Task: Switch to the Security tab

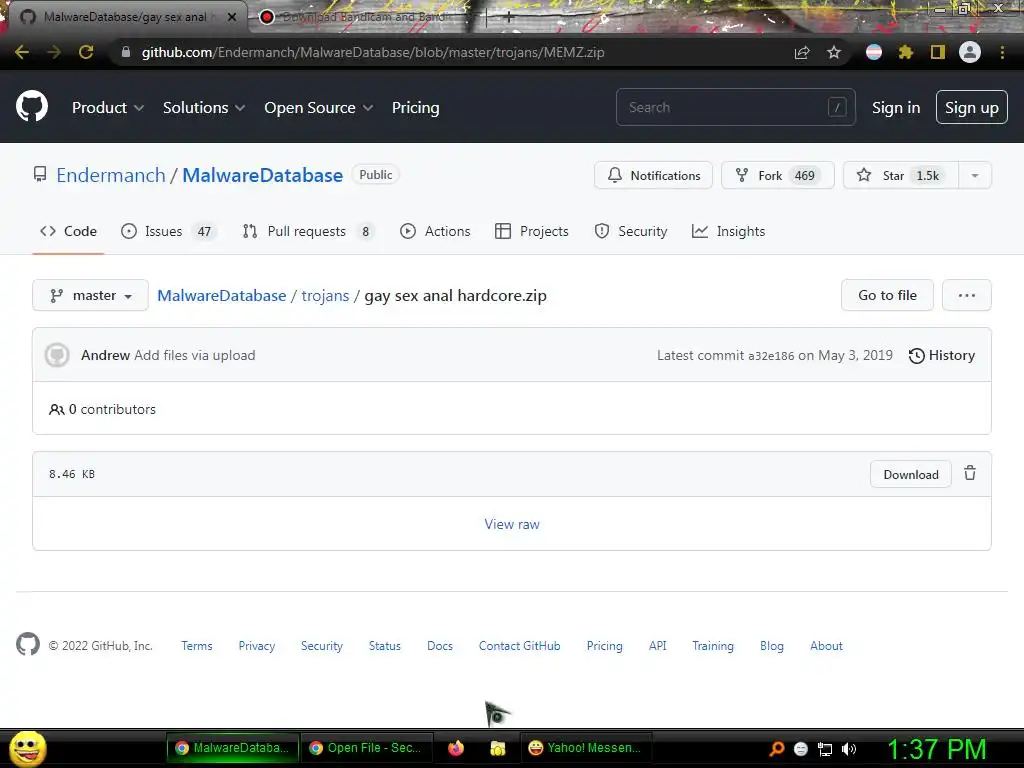Action: [631, 231]
